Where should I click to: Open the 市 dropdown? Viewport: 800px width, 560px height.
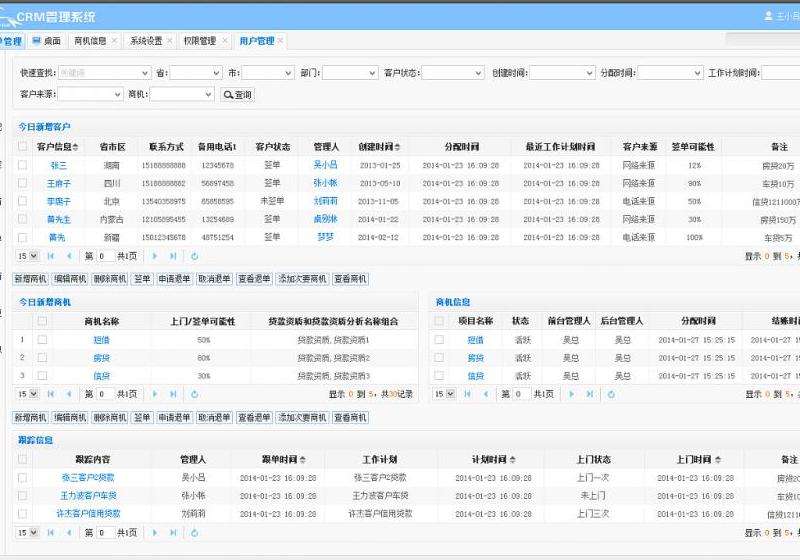268,73
